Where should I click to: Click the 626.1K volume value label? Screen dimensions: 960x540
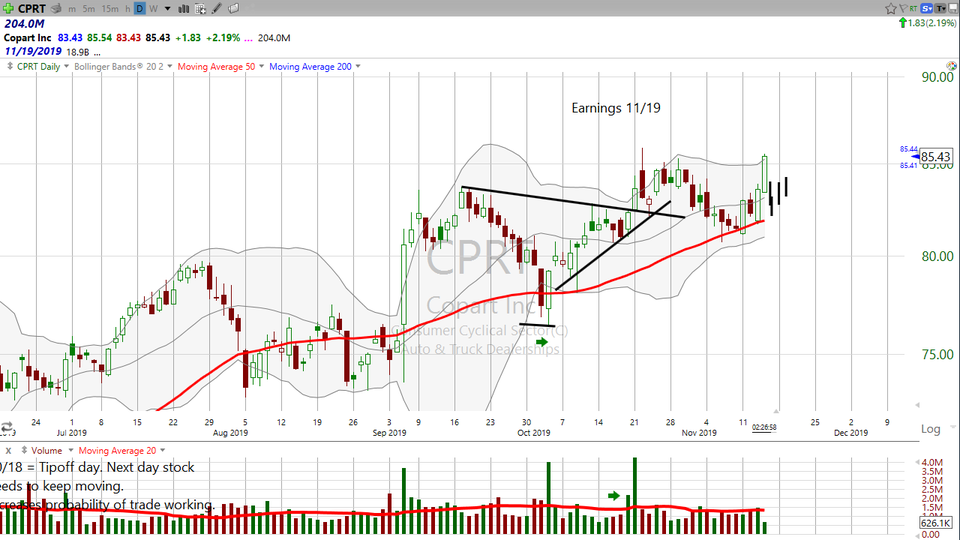(936, 523)
